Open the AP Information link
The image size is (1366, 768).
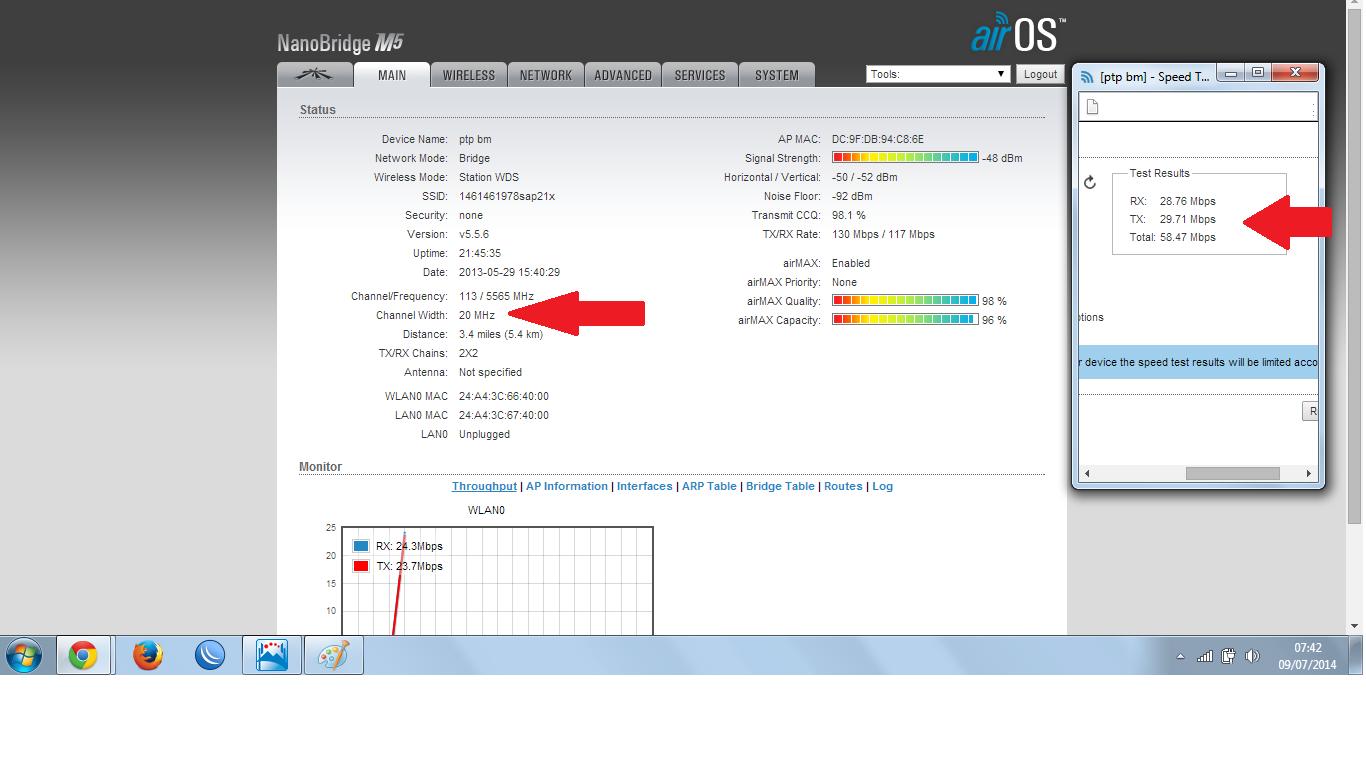tap(567, 486)
